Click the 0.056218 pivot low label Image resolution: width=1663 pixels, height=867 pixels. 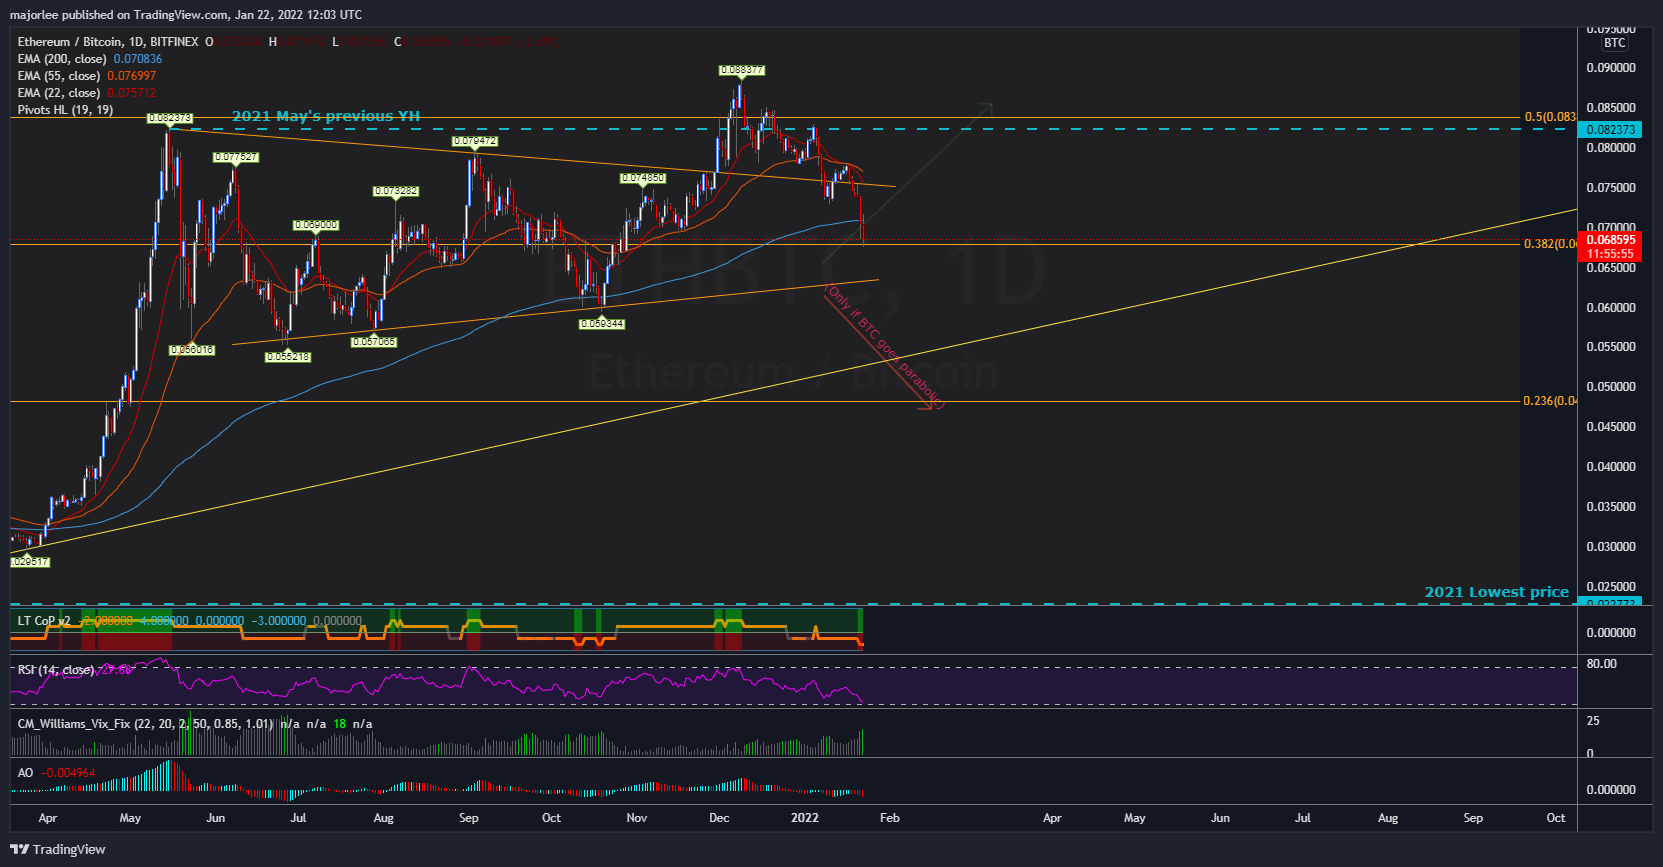click(x=288, y=356)
